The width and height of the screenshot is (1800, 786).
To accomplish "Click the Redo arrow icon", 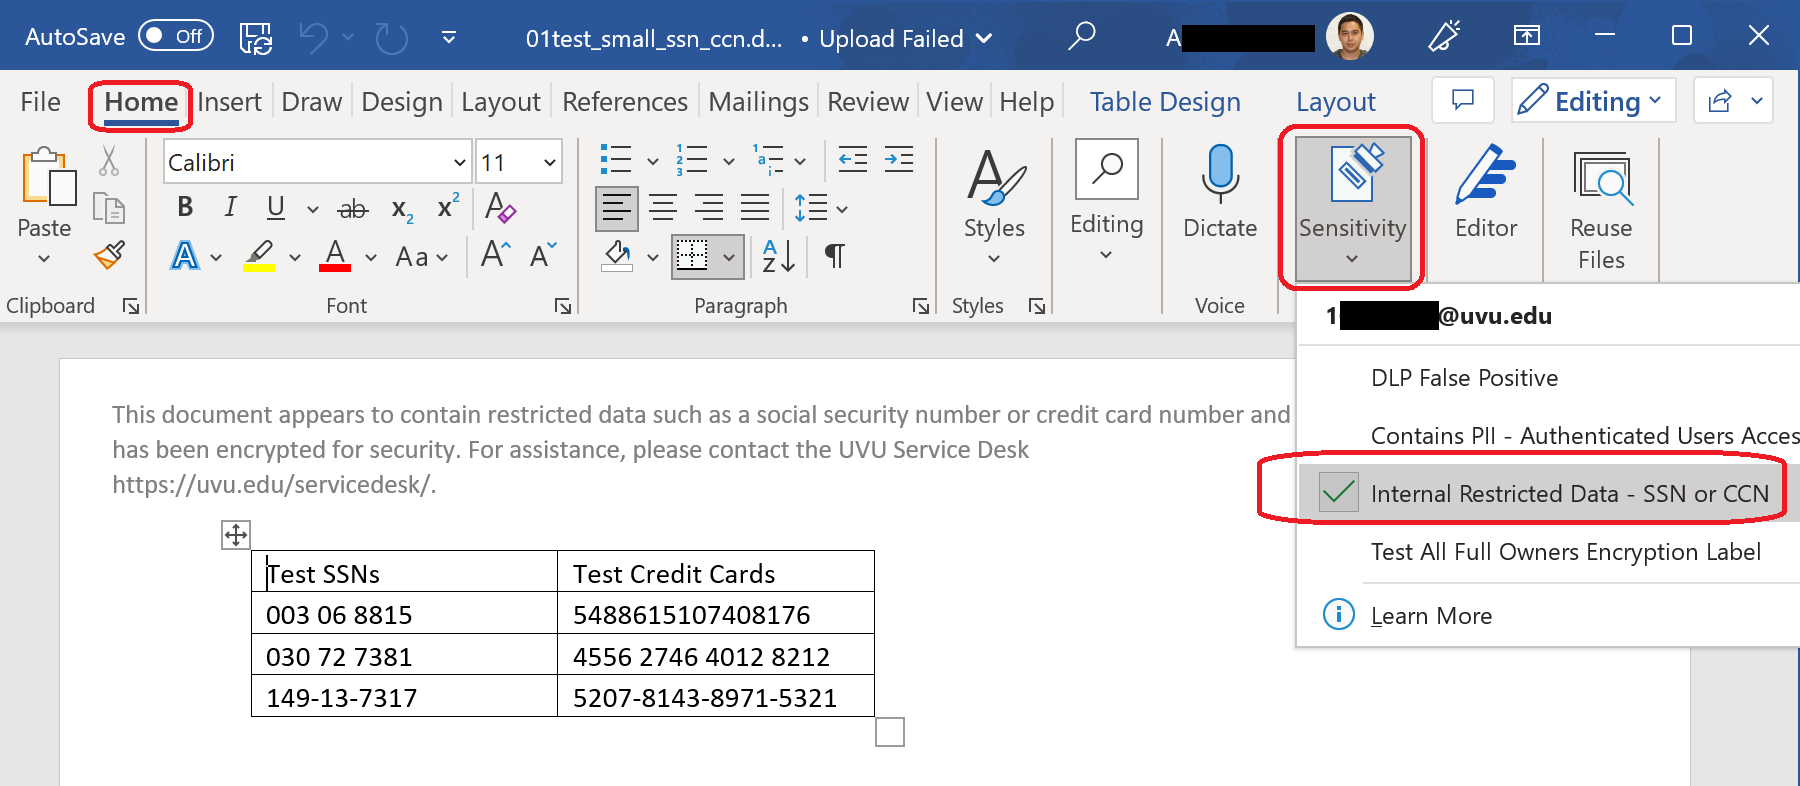I will click(391, 38).
